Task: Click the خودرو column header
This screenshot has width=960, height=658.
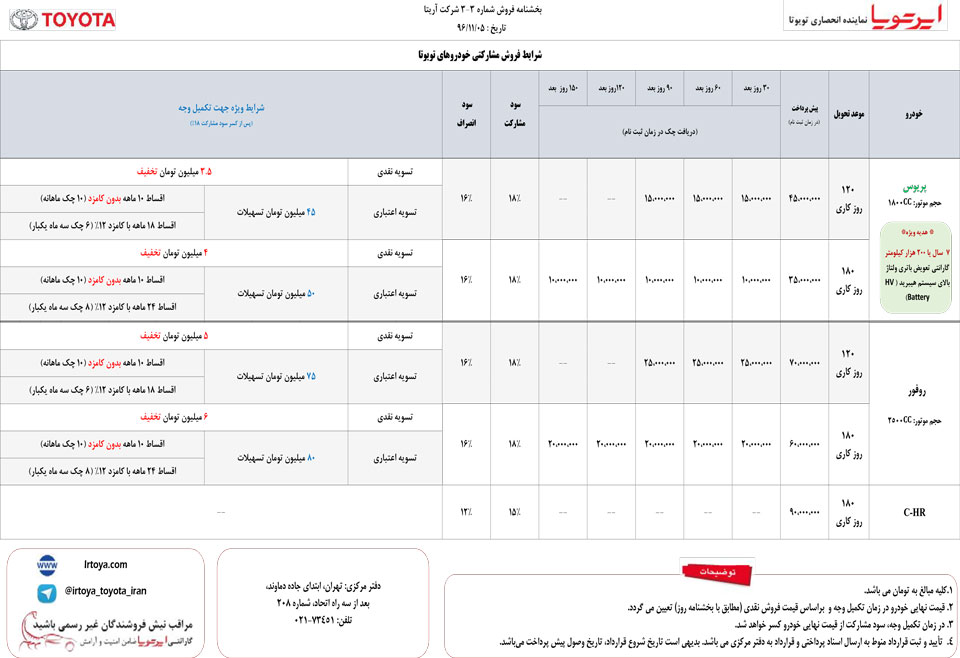Action: pos(913,114)
